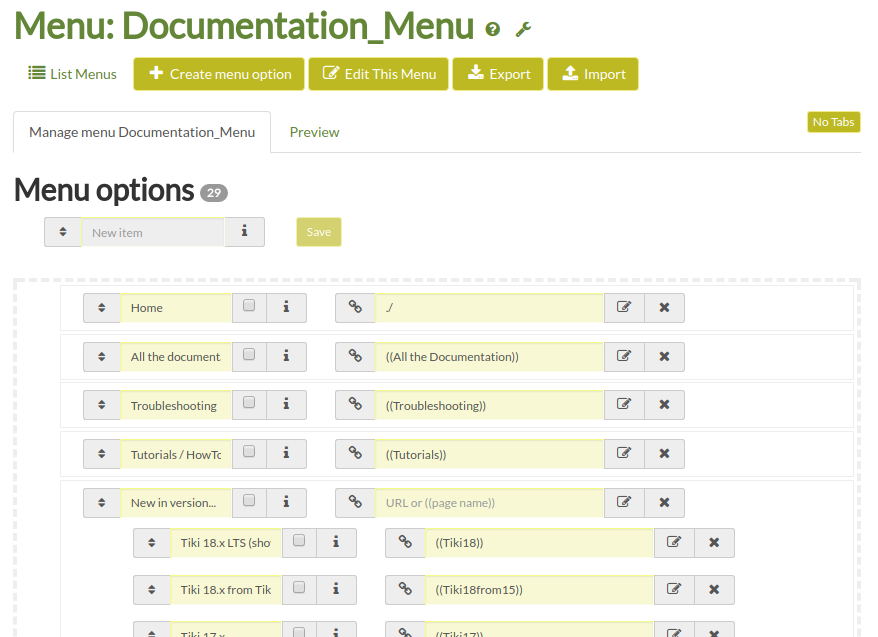
Task: Select checkbox for New in version row
Action: (x=249, y=501)
